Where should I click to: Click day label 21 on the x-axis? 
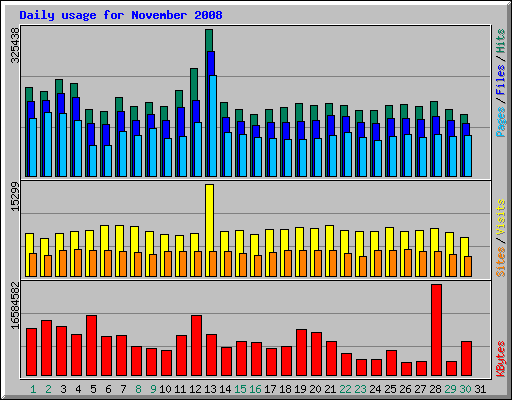coord(330,389)
